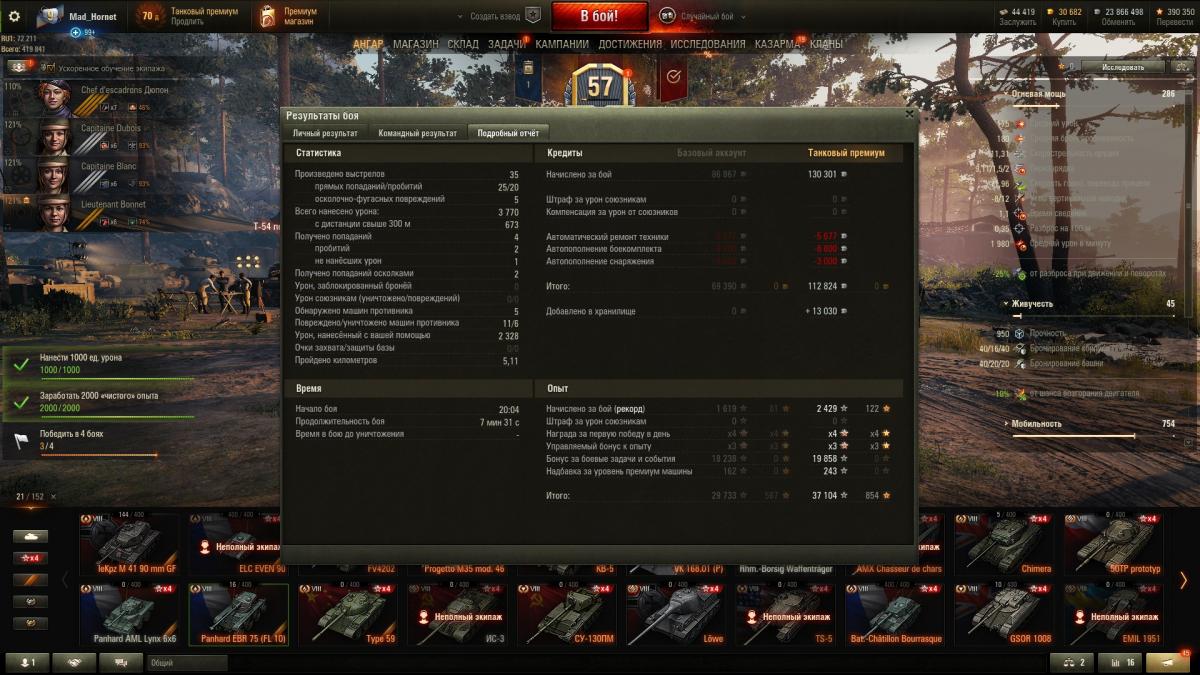1200x675 pixels.
Task: Click the session icon showing 2
Action: (1072, 662)
